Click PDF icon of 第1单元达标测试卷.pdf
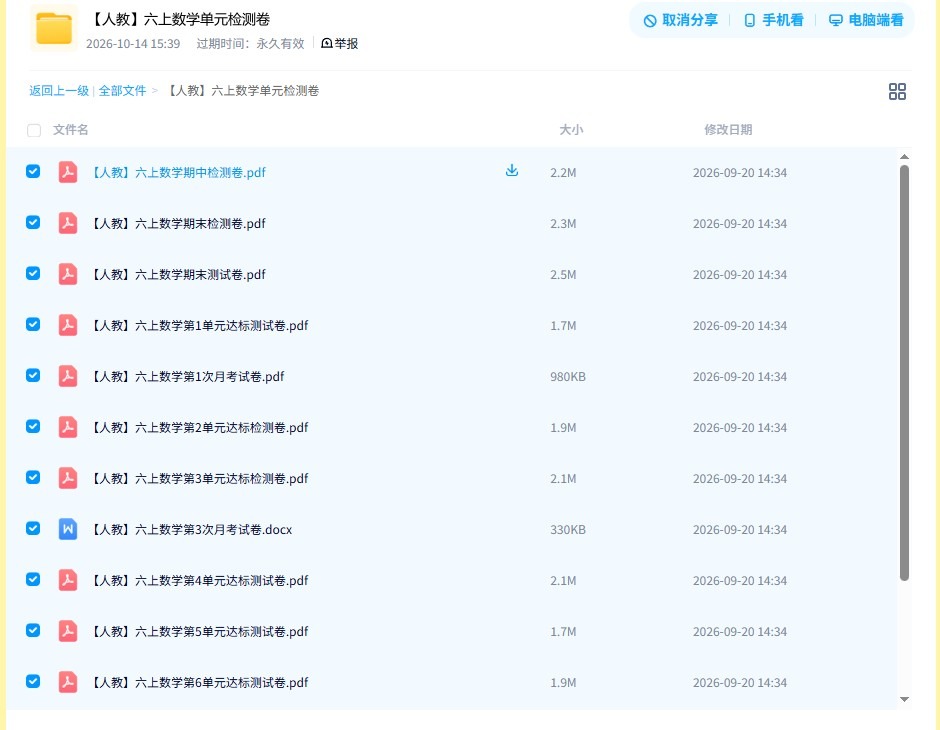This screenshot has width=940, height=730. pos(68,325)
